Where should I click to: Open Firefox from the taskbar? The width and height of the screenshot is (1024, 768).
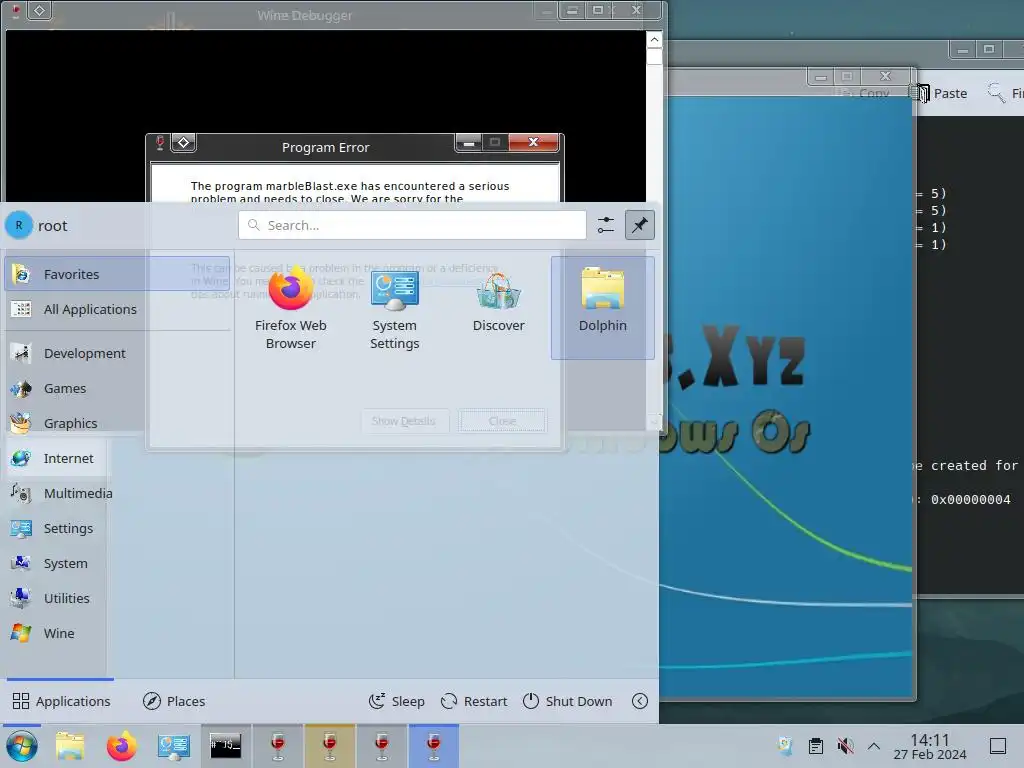(x=121, y=746)
